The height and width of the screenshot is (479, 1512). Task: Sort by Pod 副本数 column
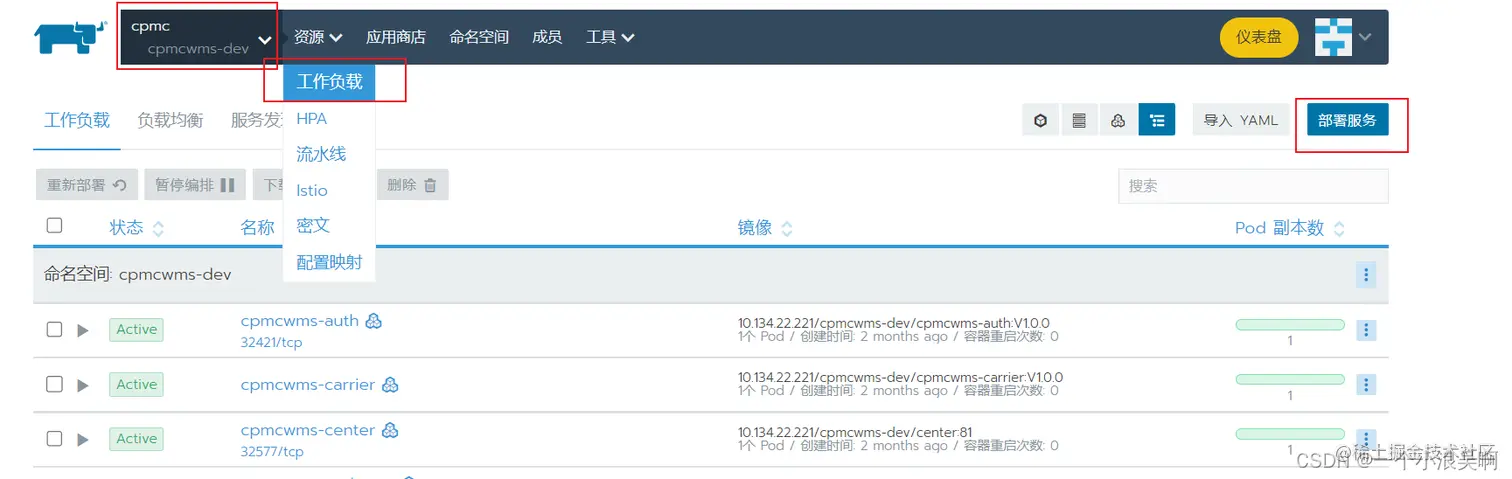click(x=1290, y=228)
